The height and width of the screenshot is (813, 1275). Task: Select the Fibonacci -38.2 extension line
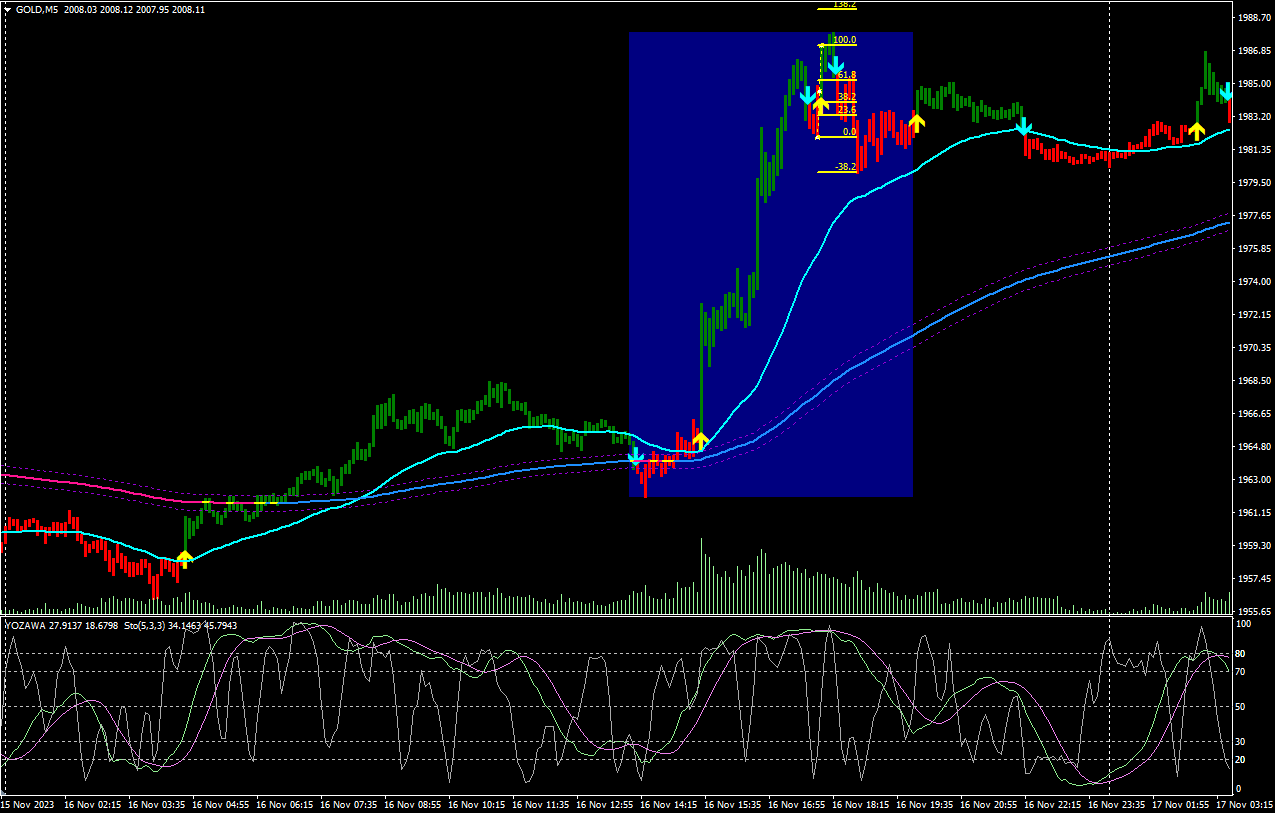coord(836,171)
